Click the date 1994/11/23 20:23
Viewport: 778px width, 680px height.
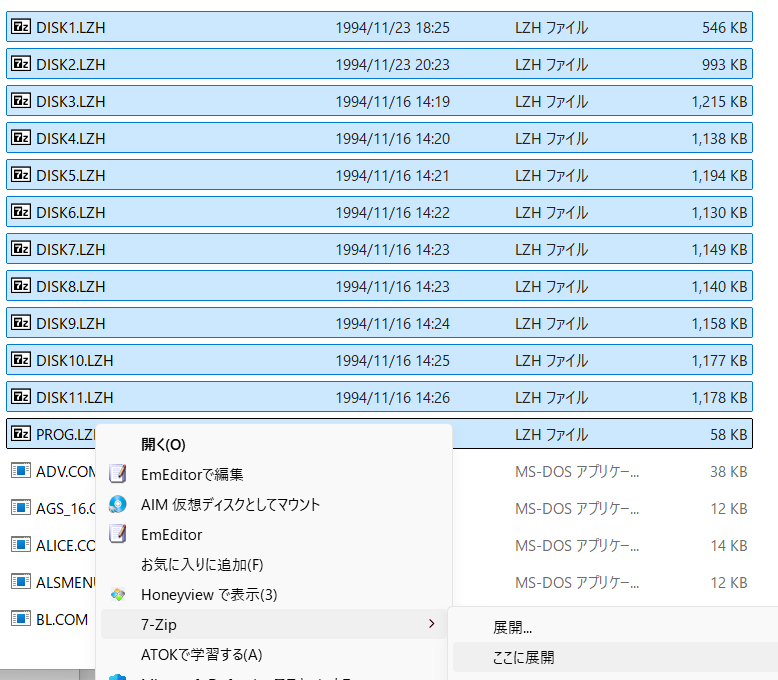click(x=392, y=65)
